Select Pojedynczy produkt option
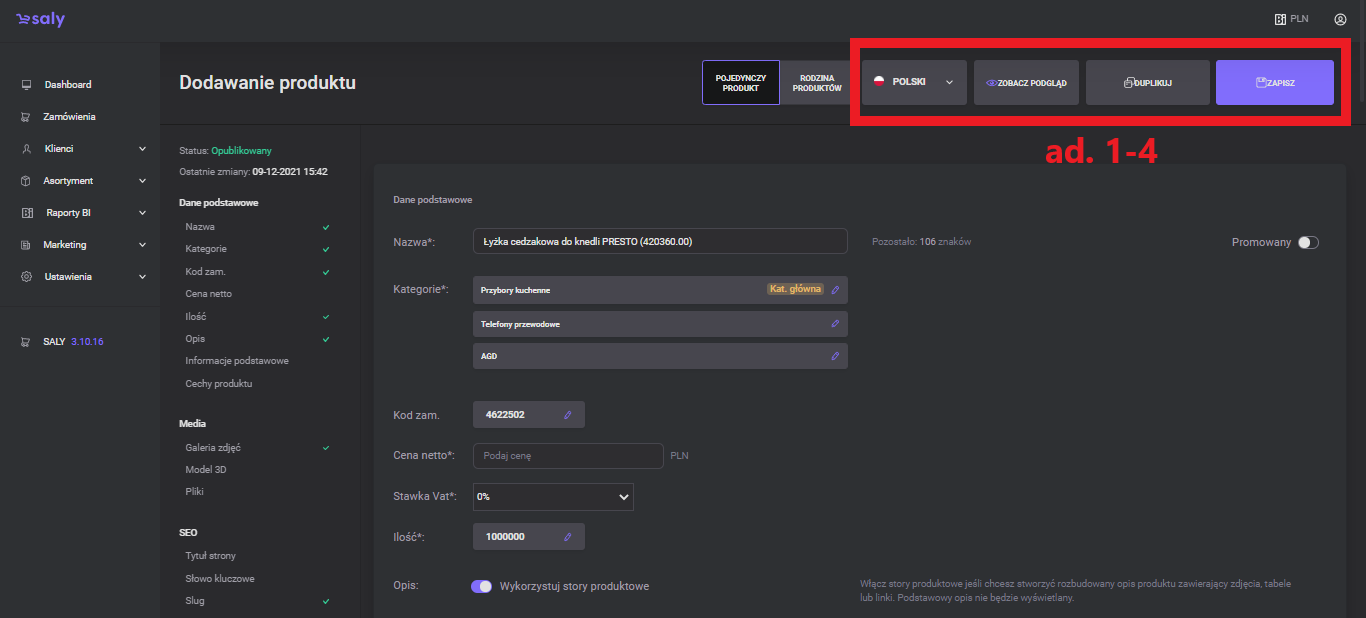1366x618 pixels. click(740, 83)
